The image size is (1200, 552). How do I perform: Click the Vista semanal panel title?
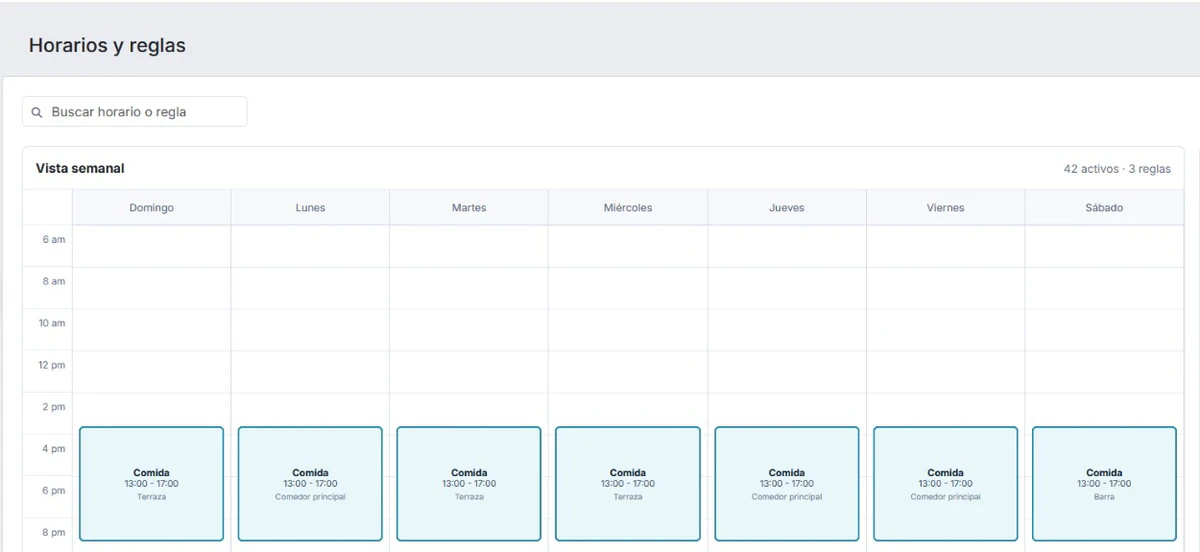coord(80,169)
